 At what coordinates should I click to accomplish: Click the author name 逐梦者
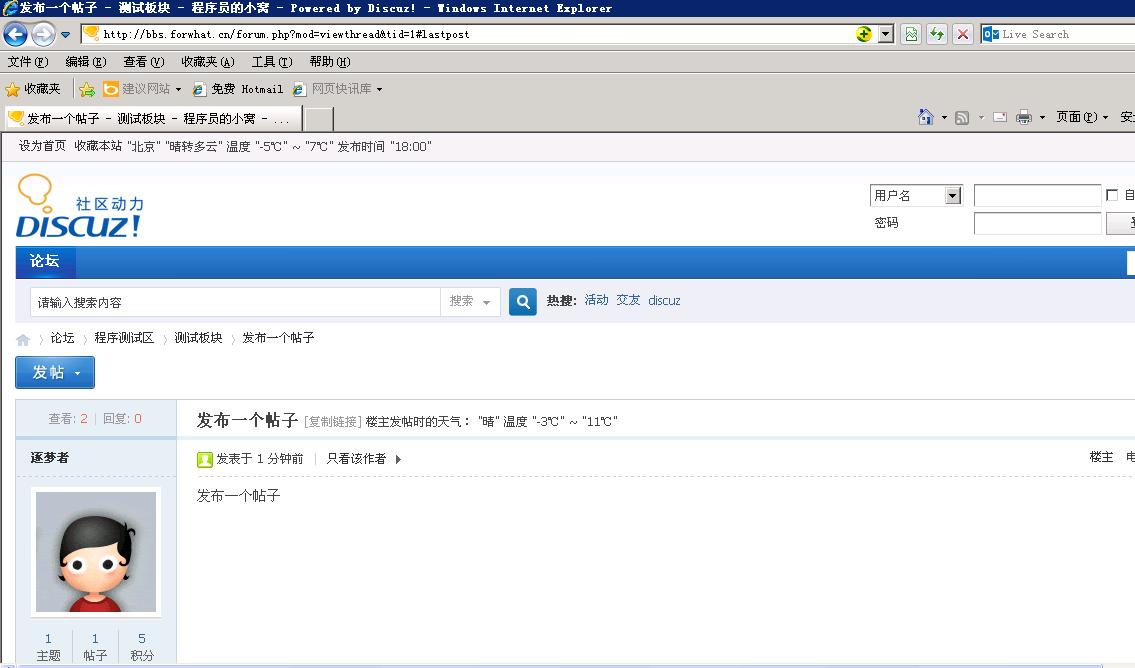pos(50,457)
